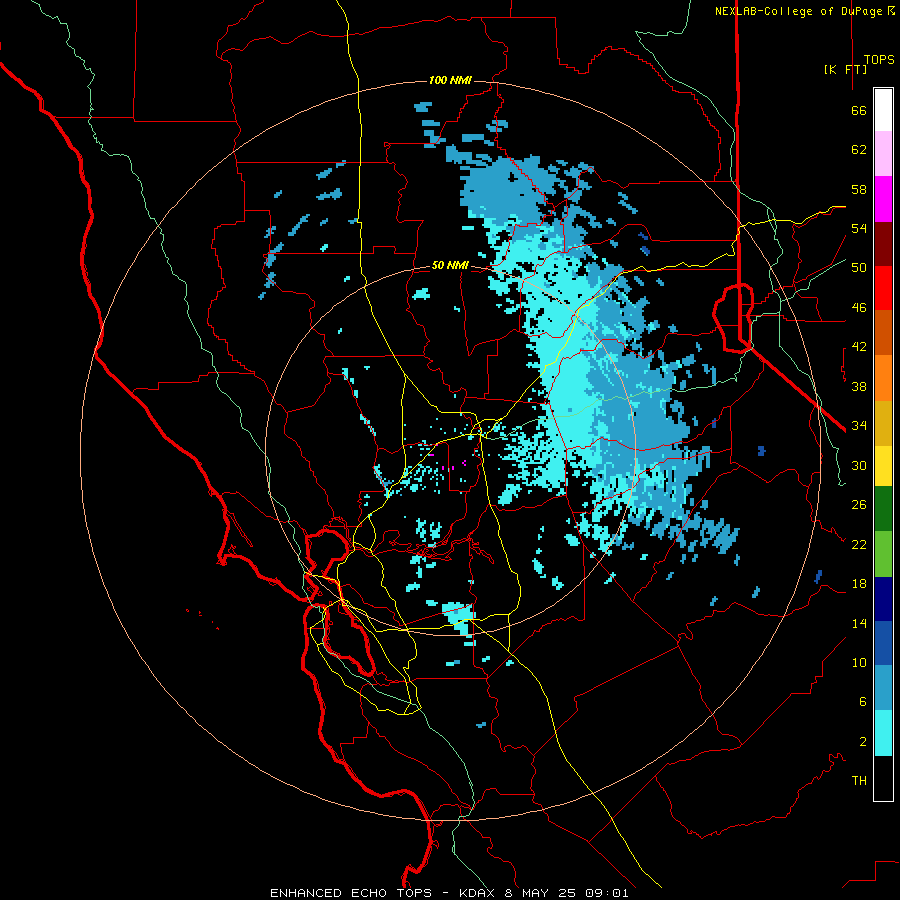Select the cyan legend swatch
Image resolution: width=900 pixels, height=900 pixels.
[883, 733]
